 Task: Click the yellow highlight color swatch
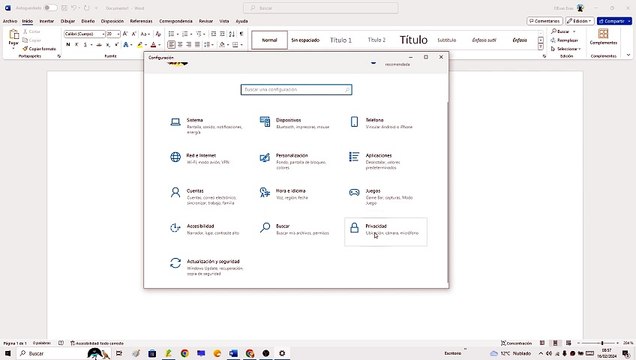click(x=140, y=45)
